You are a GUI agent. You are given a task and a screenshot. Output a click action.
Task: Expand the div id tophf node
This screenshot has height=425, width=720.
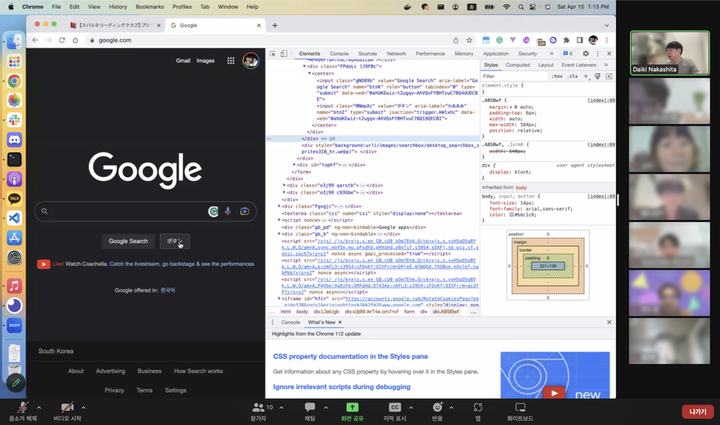(294, 164)
